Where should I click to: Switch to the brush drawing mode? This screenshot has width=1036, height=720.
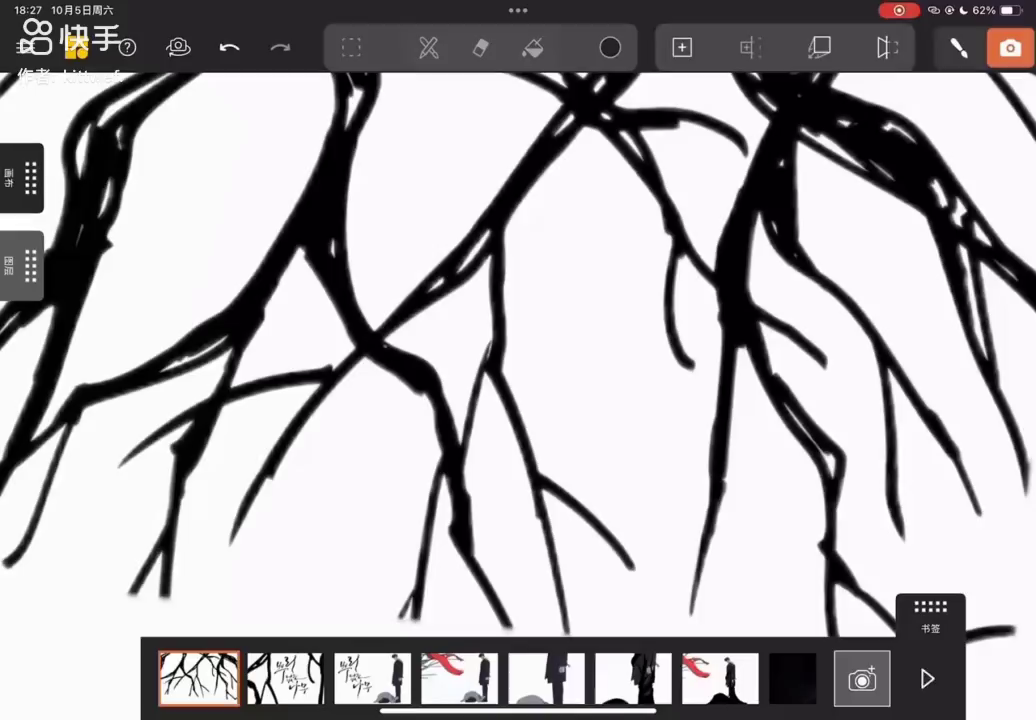(x=959, y=48)
